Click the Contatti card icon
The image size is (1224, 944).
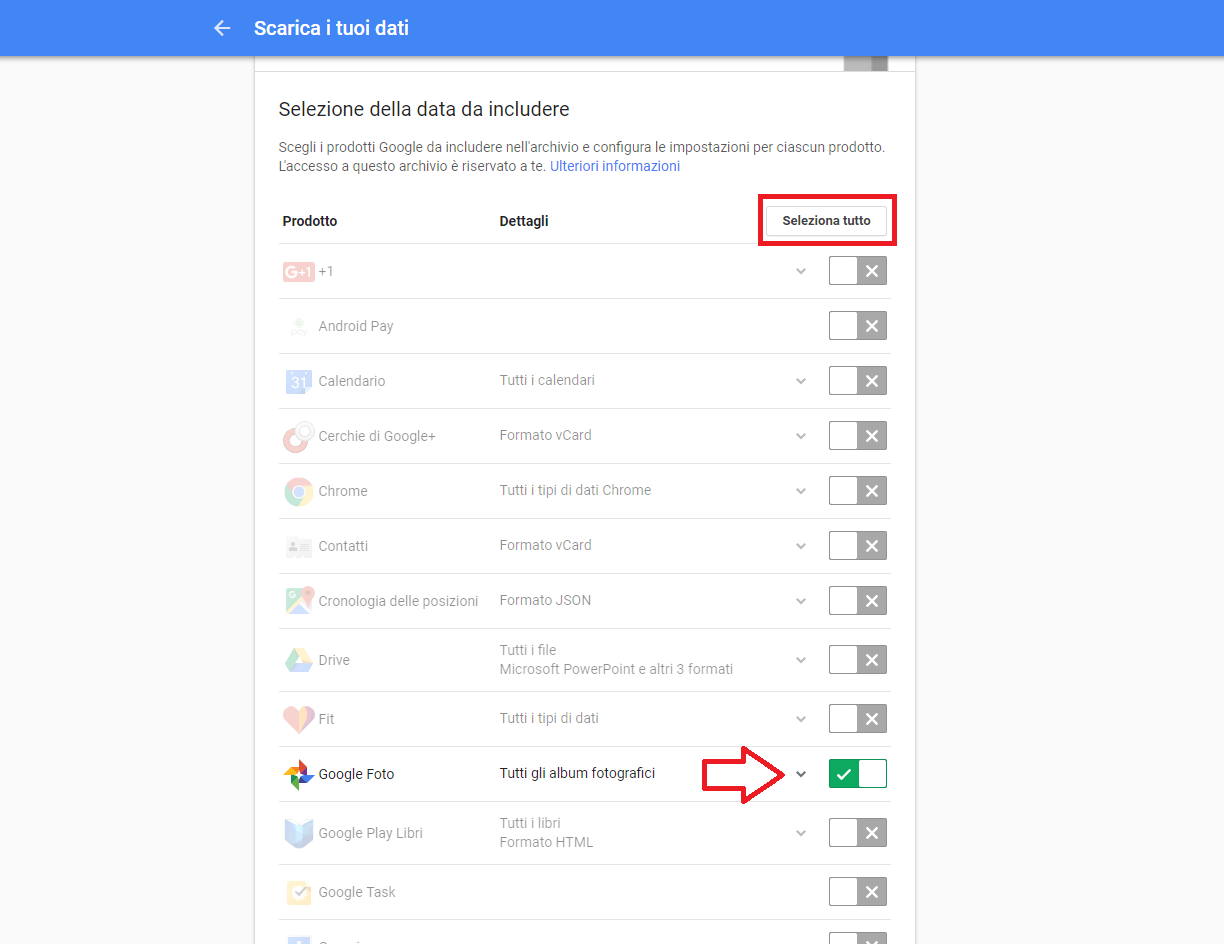298,546
